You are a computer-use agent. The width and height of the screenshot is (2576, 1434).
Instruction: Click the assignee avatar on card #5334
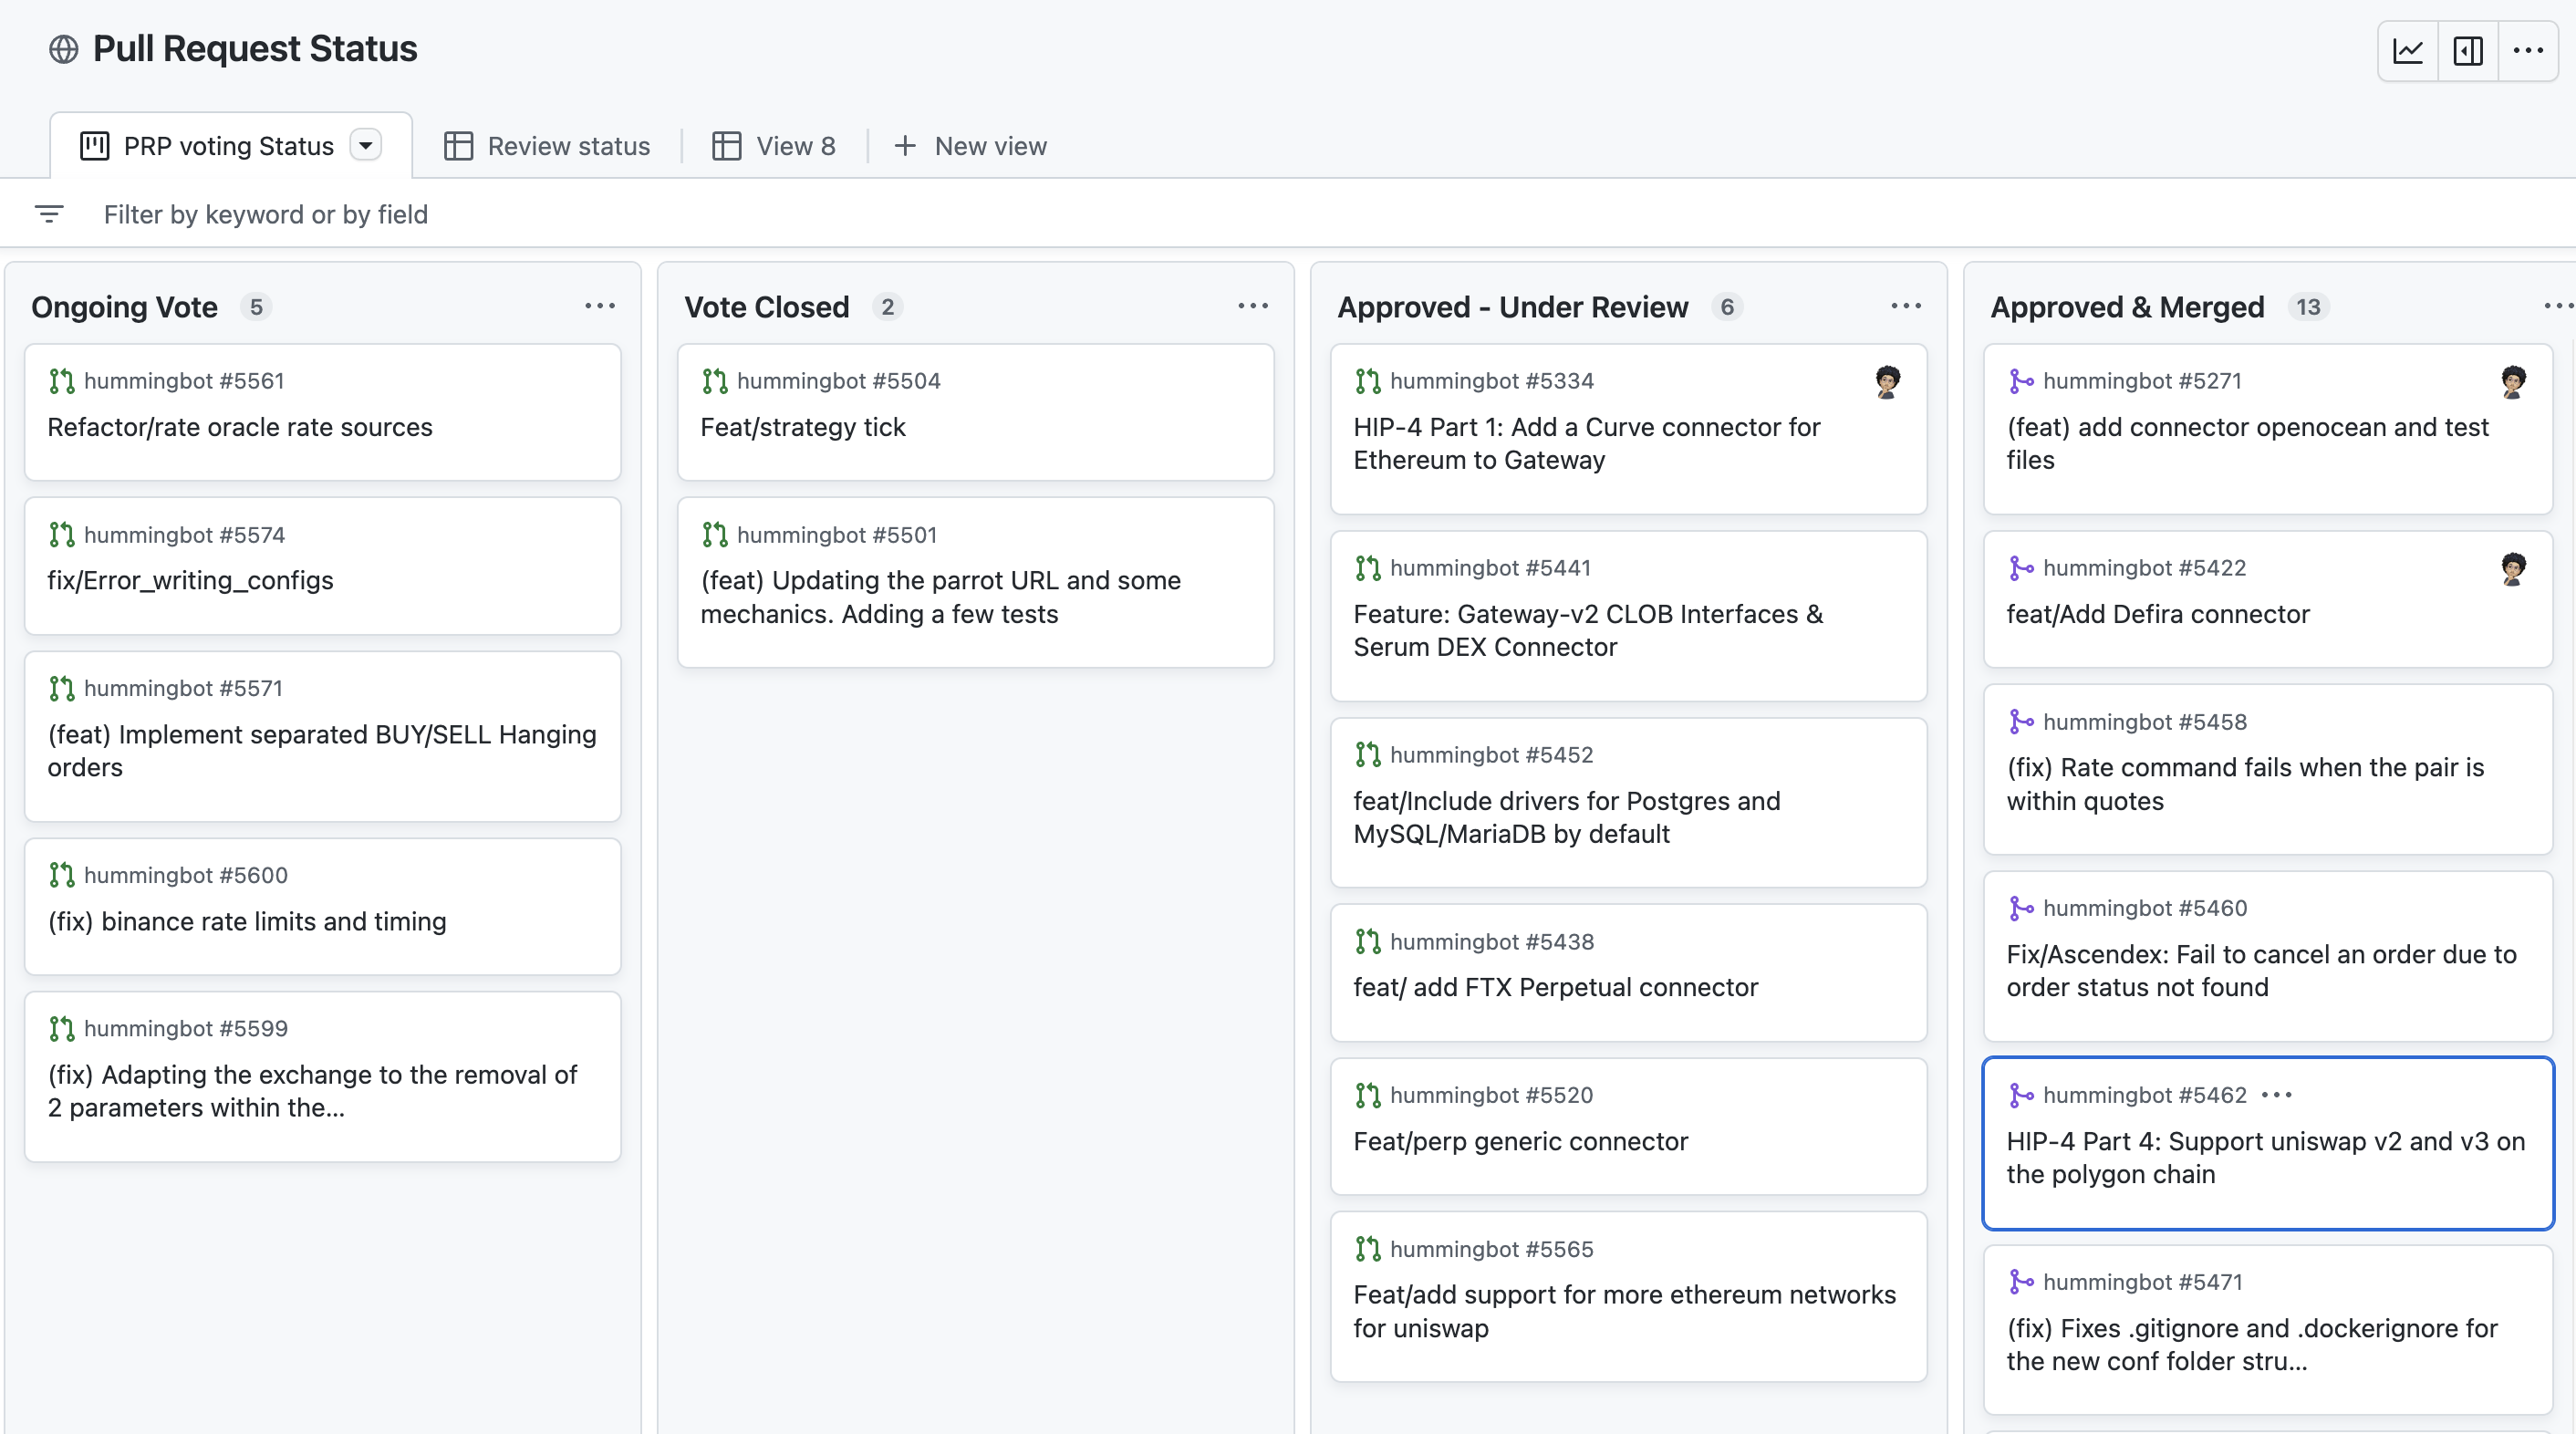1887,381
